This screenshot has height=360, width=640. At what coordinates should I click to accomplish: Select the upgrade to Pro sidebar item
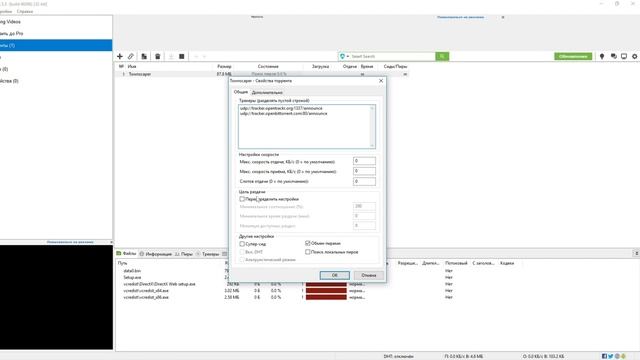point(56,33)
